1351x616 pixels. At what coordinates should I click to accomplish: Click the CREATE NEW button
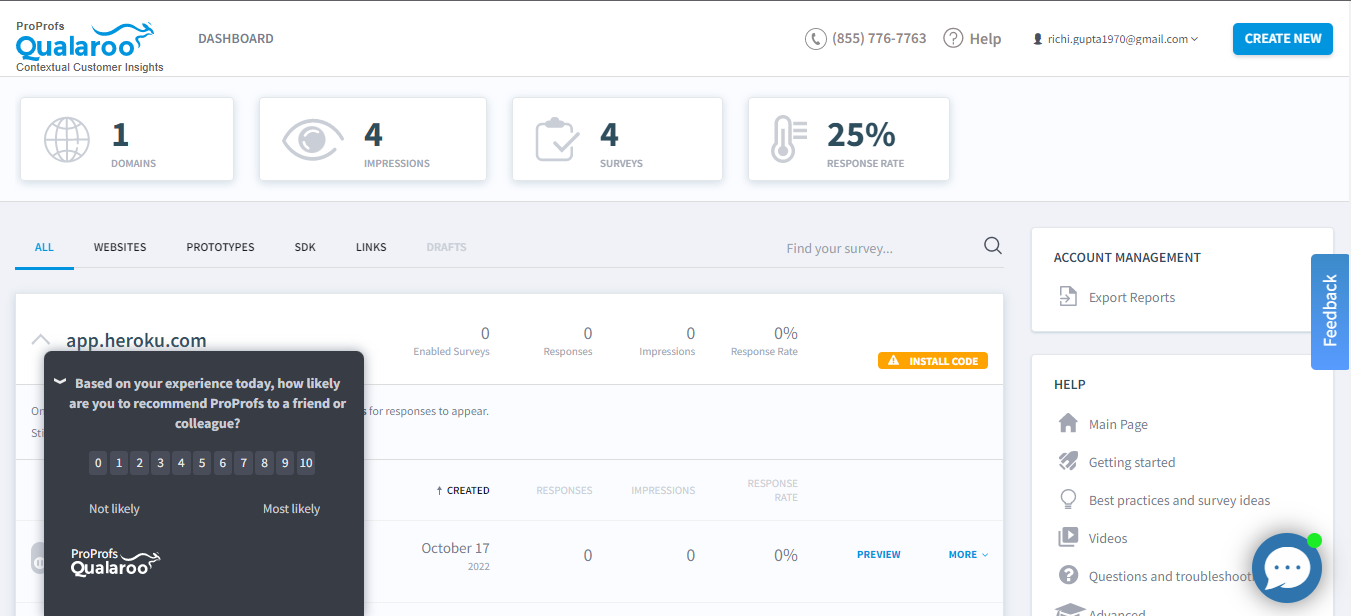click(x=1283, y=38)
